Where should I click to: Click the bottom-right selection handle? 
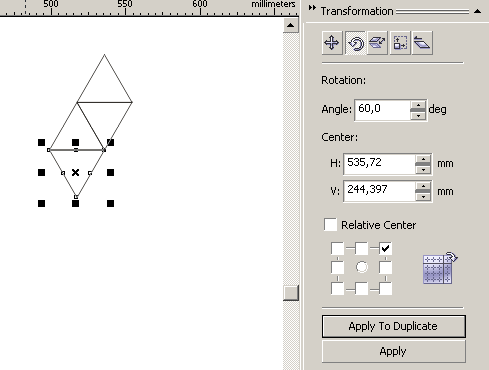pos(110,203)
